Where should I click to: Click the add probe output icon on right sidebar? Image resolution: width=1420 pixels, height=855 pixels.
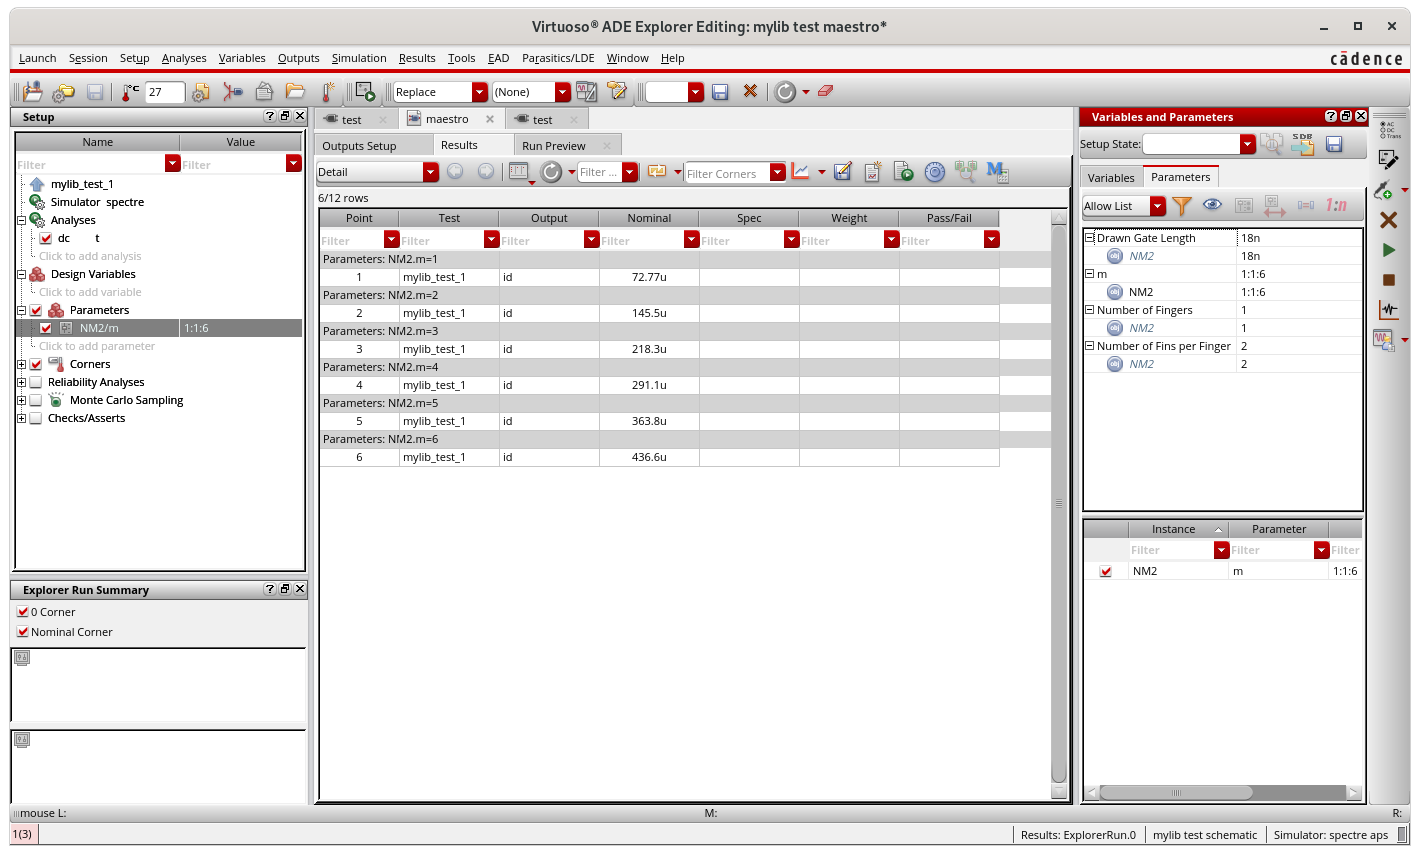coord(1384,189)
